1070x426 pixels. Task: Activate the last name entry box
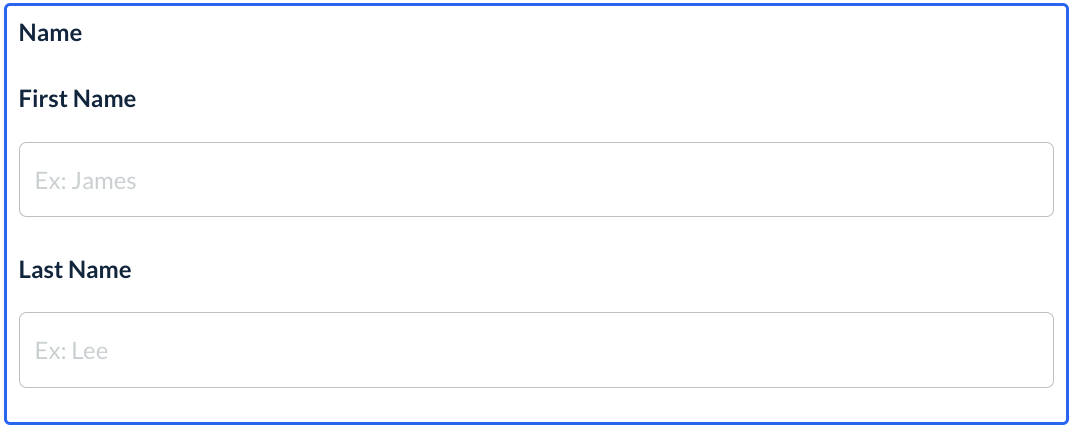tap(536, 350)
